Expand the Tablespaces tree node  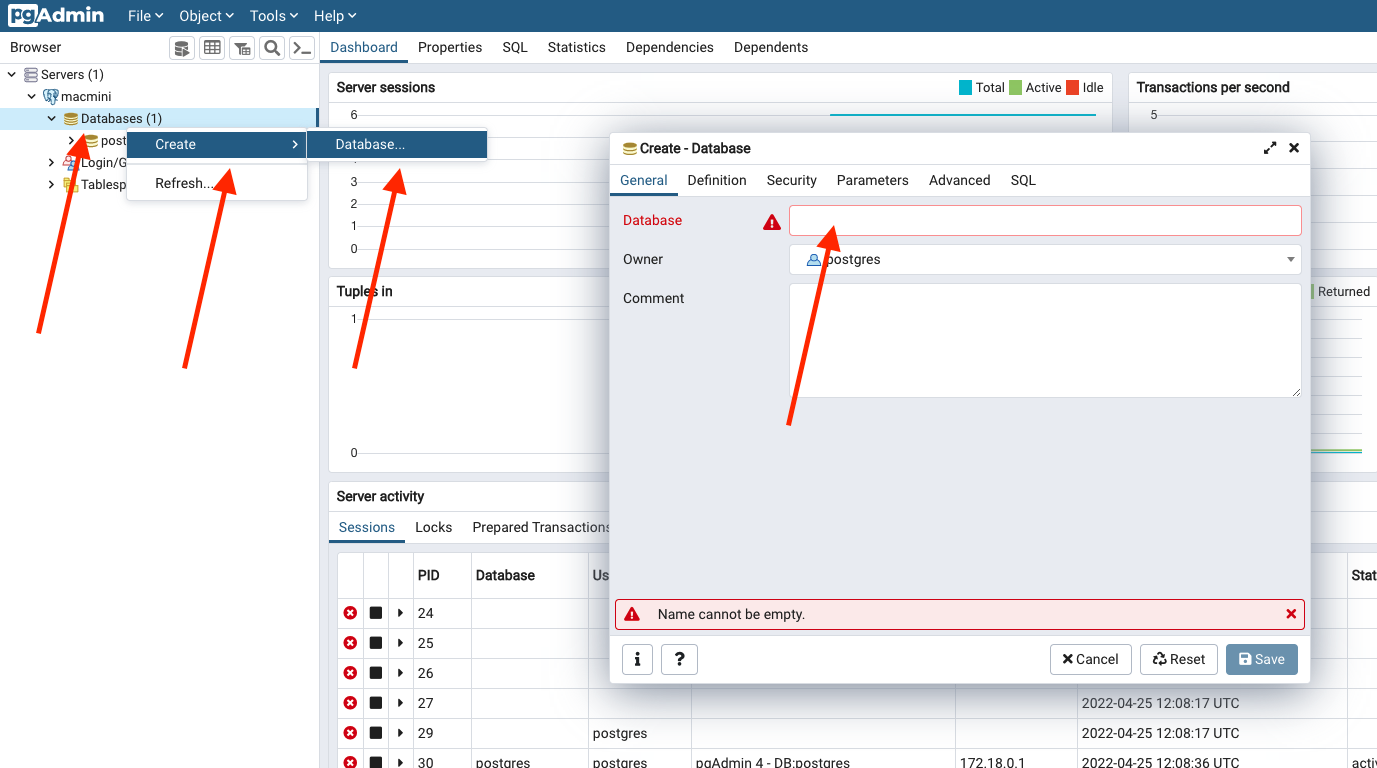[x=52, y=185]
